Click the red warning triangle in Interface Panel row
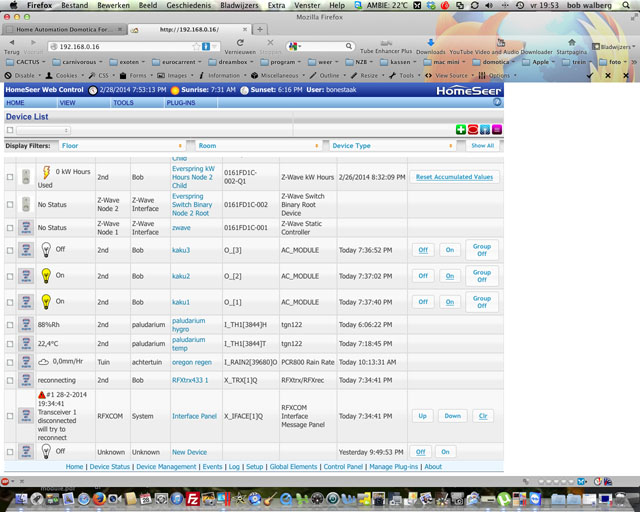 tap(41, 395)
